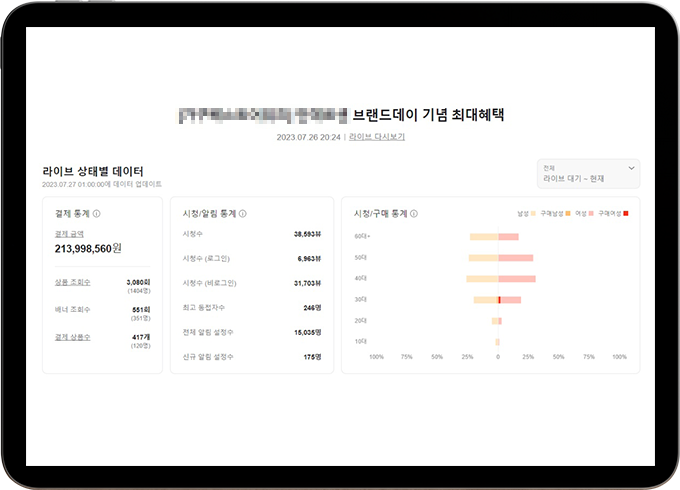Toggle the 여성 legend swatch

point(592,214)
